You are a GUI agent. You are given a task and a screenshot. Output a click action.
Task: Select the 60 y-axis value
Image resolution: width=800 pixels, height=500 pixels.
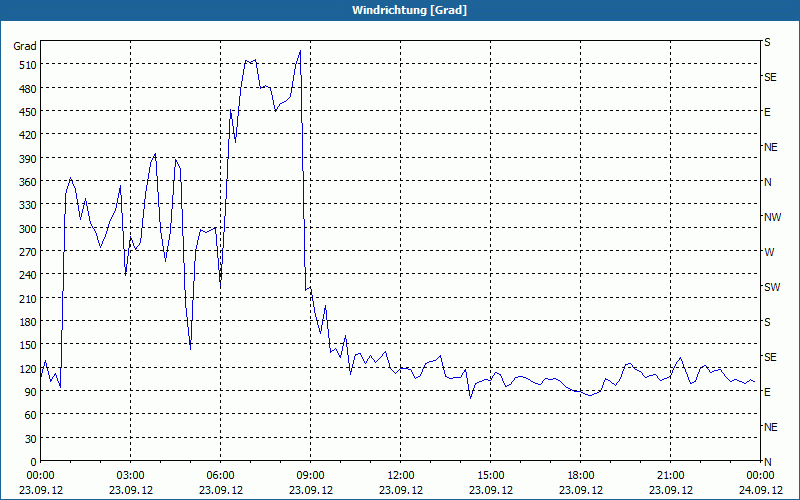[31, 415]
